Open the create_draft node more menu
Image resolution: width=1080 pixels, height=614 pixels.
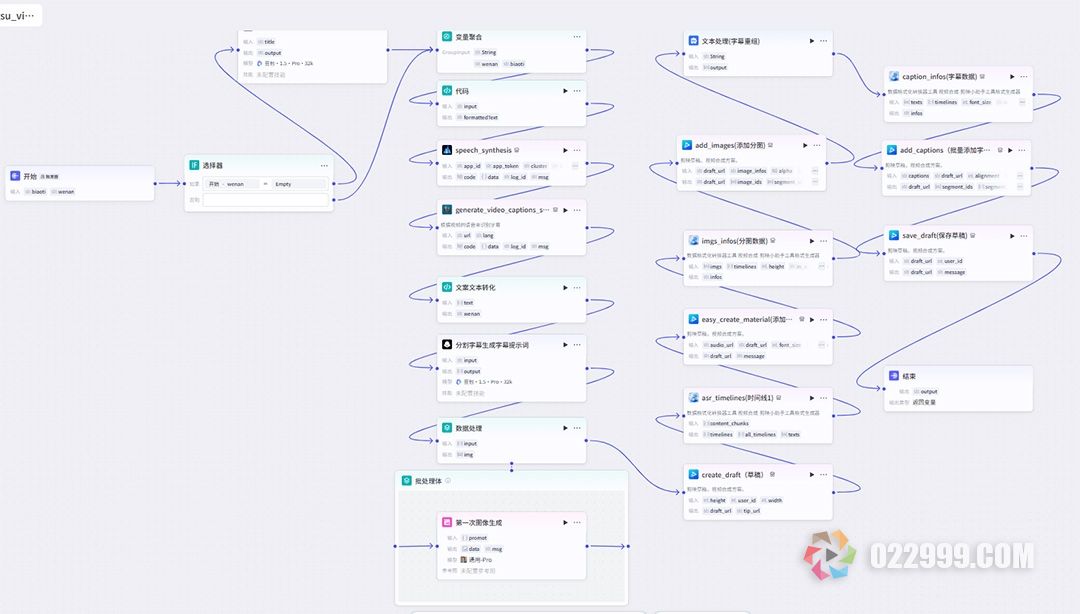coord(824,475)
